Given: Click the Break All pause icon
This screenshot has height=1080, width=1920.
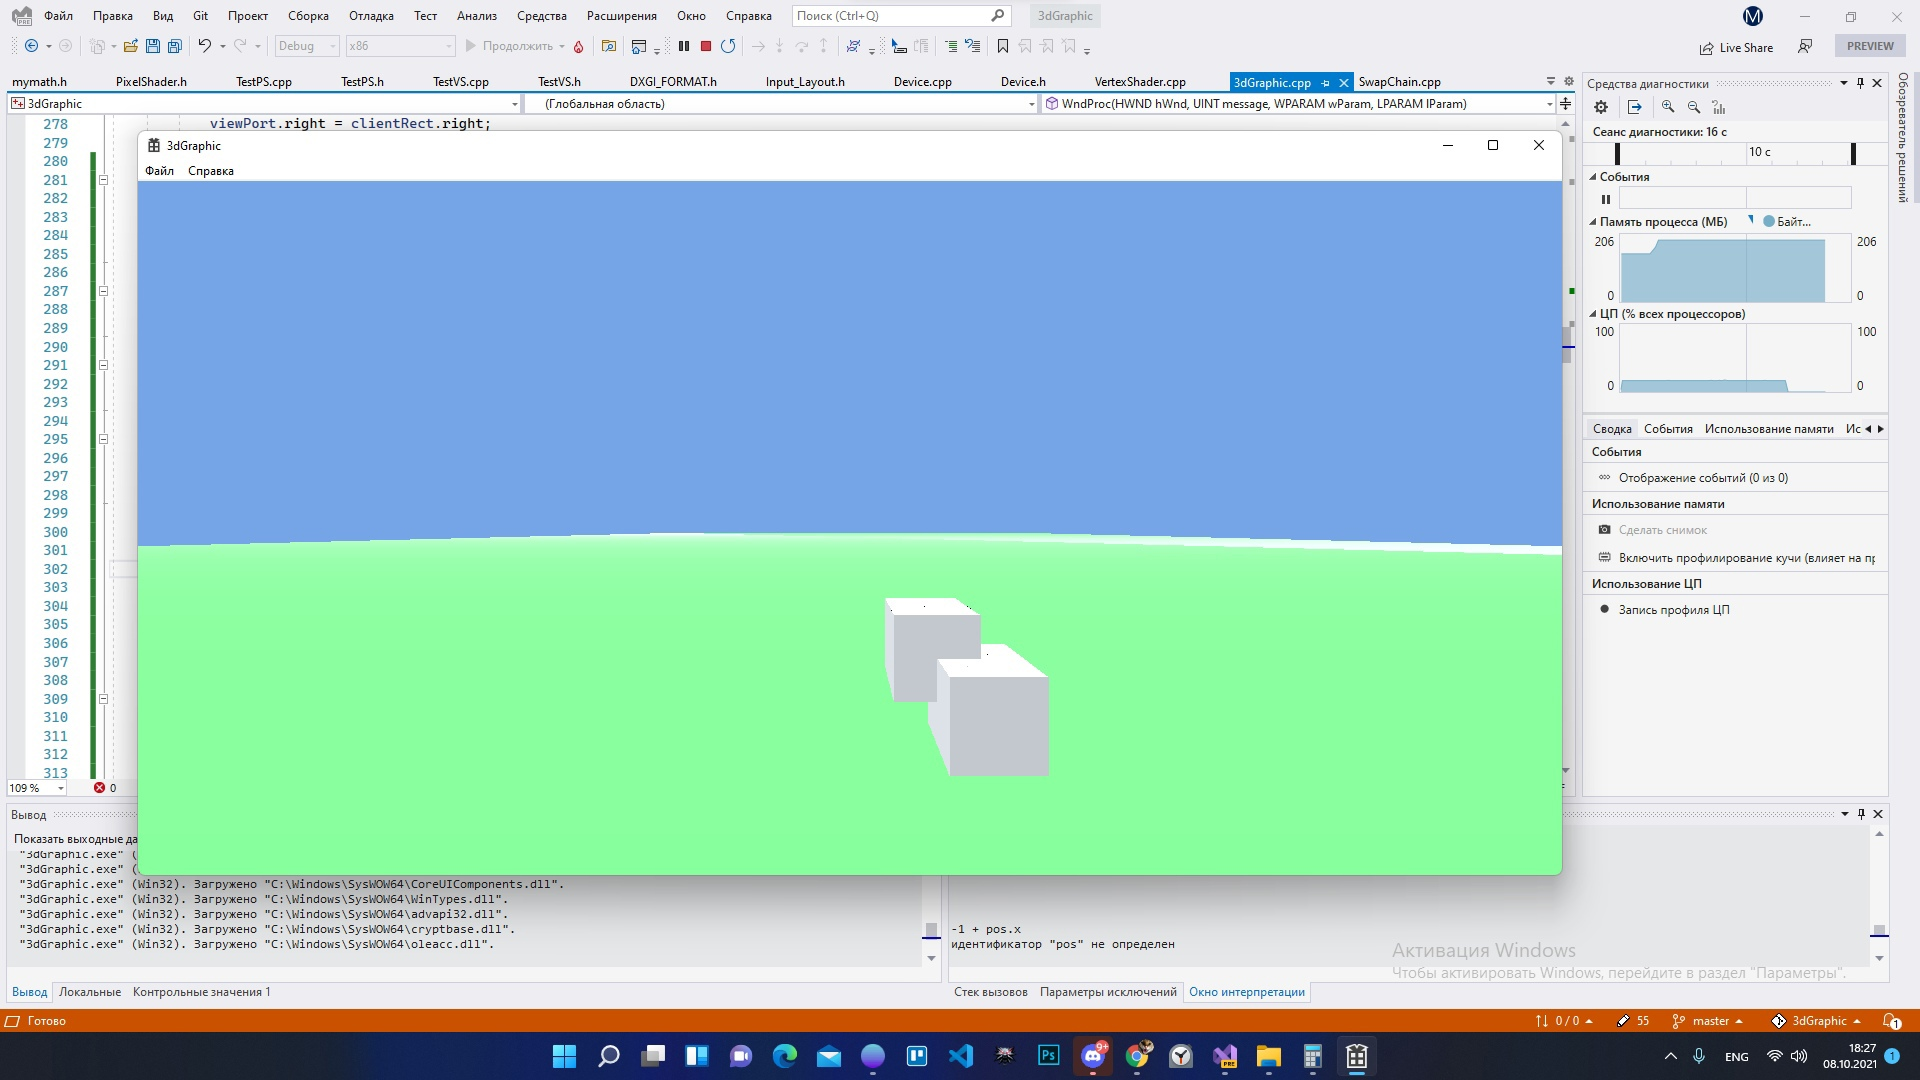Looking at the screenshot, I should 685,46.
